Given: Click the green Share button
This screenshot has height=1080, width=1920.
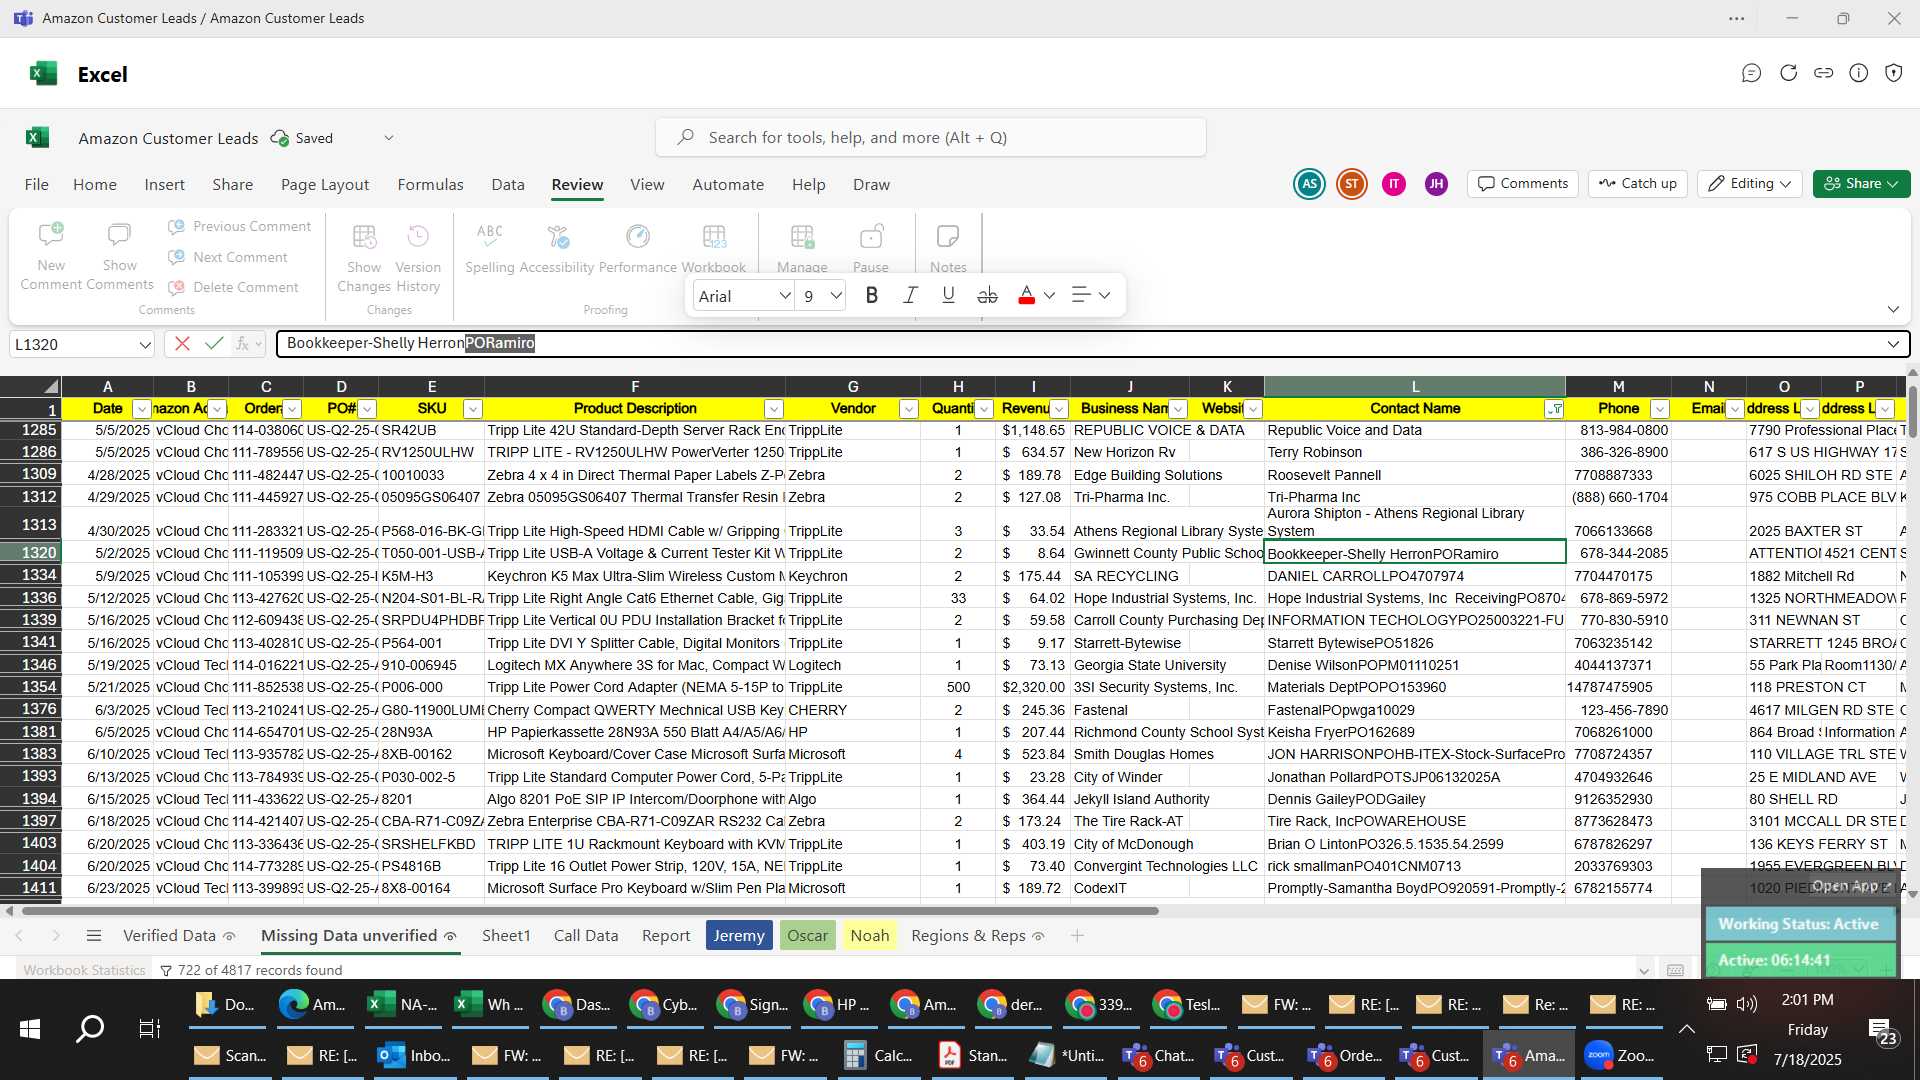Looking at the screenshot, I should pyautogui.click(x=1861, y=183).
